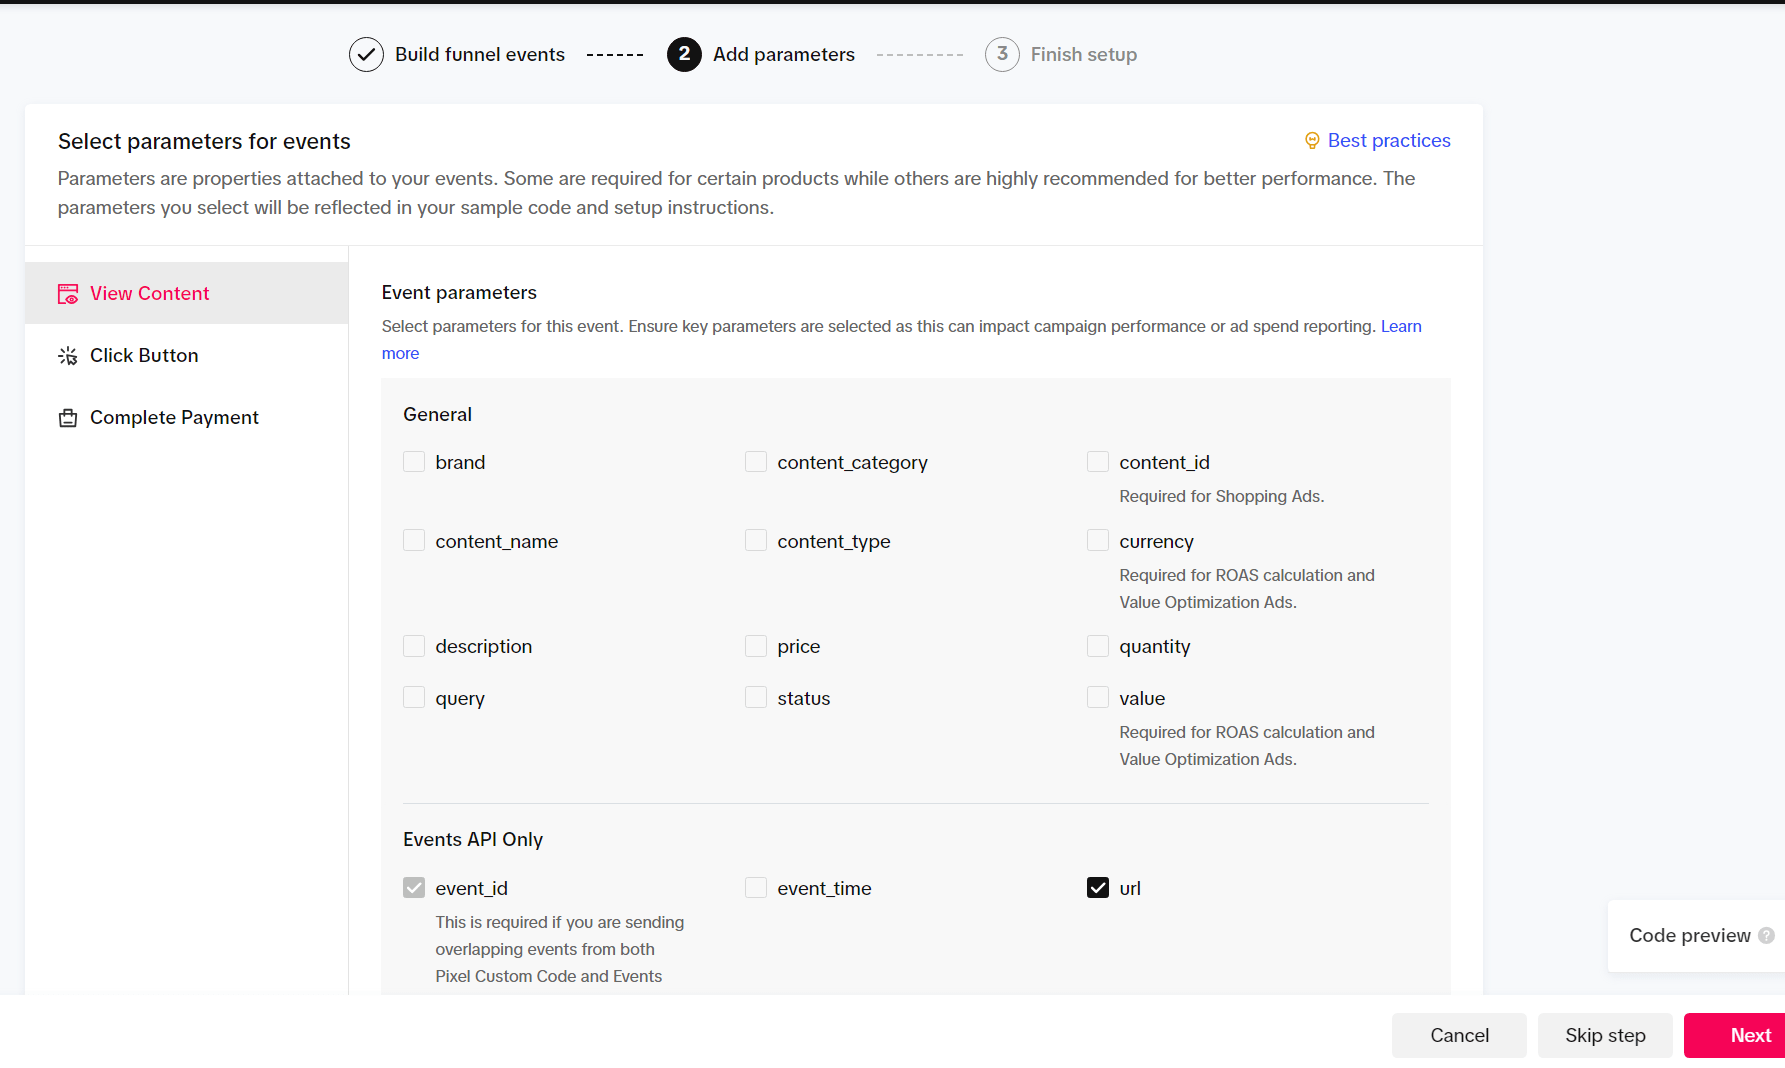Enable the event_time checkbox
The width and height of the screenshot is (1785, 1068).
[756, 888]
